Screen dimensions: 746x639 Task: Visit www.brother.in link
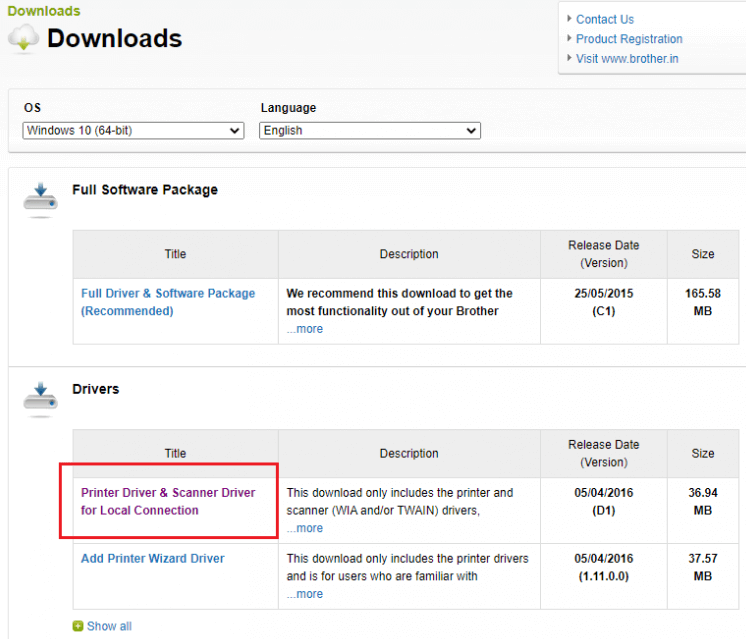[629, 58]
